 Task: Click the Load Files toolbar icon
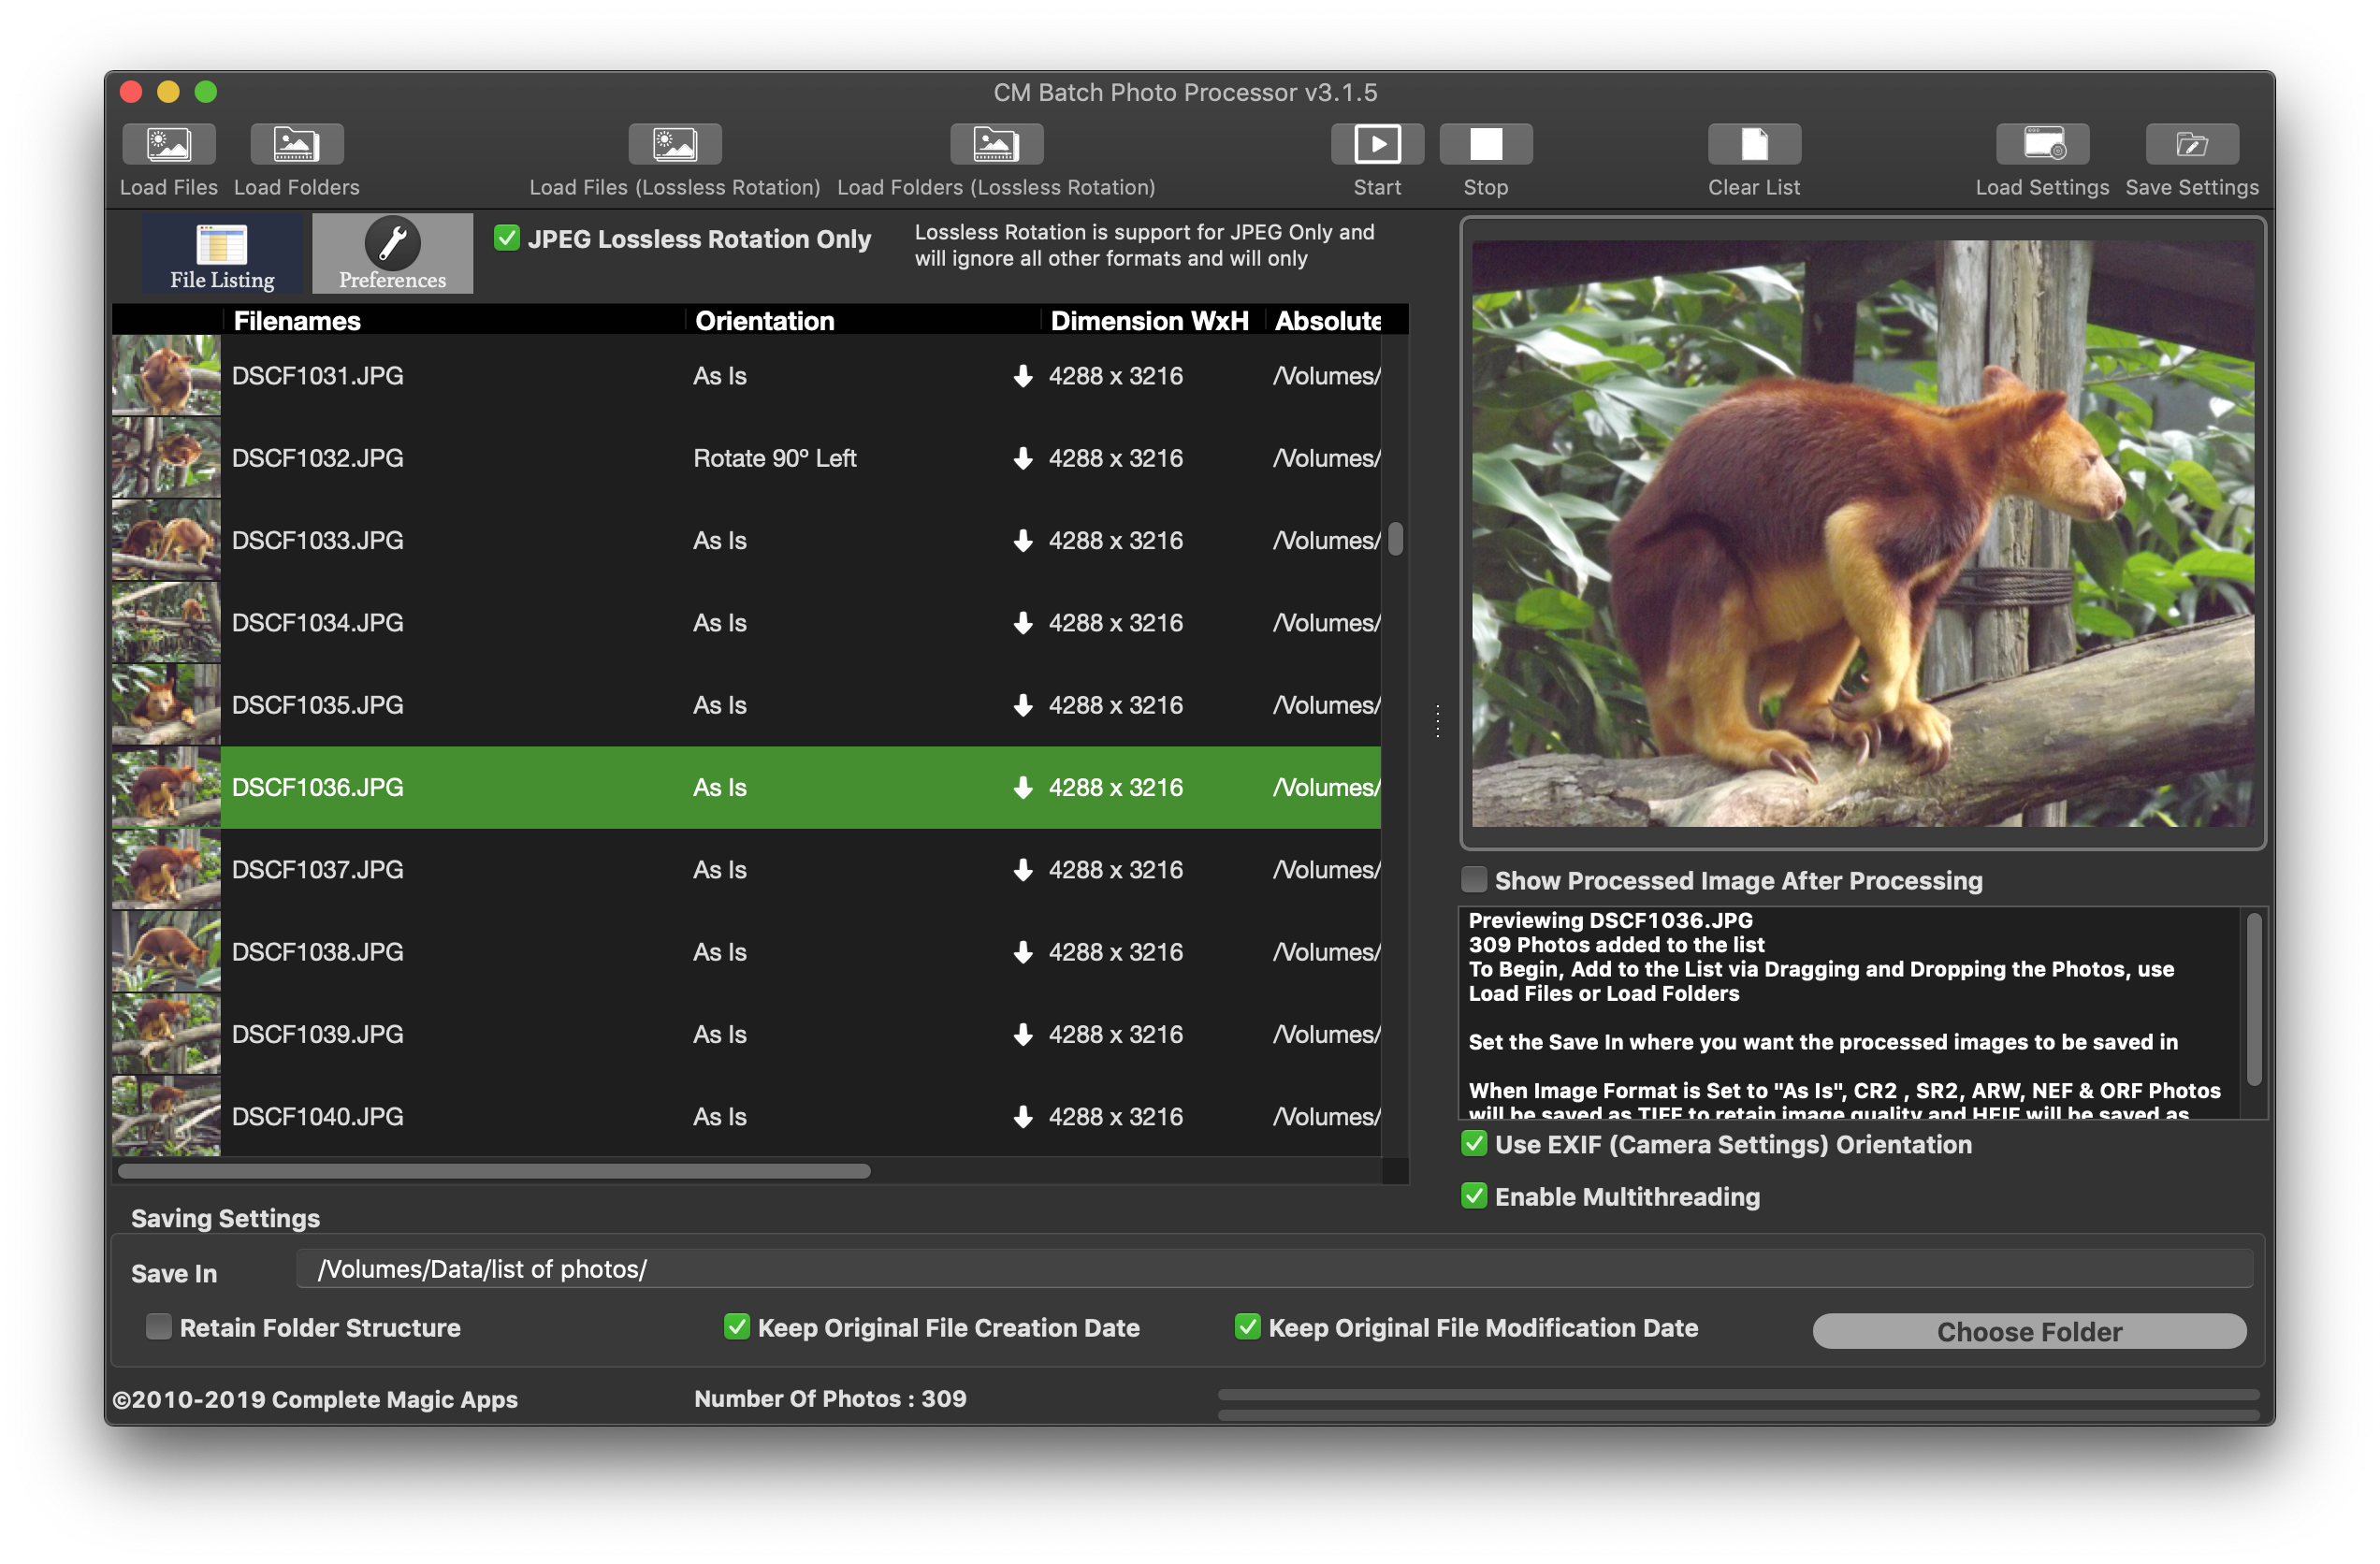pyautogui.click(x=168, y=145)
